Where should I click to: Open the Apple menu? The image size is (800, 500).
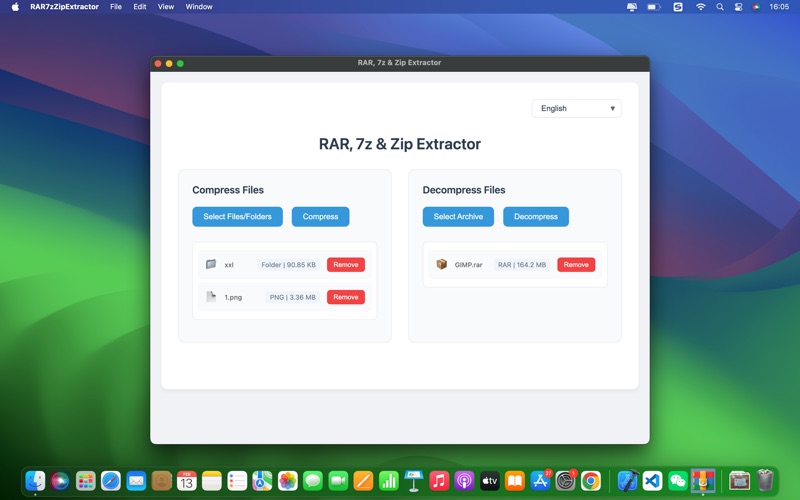tap(15, 7)
